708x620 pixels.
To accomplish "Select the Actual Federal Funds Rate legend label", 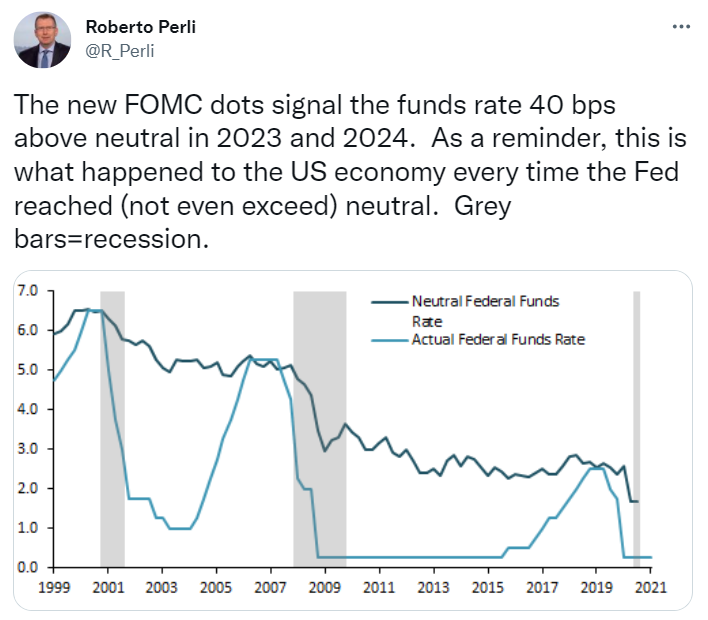I will click(497, 340).
